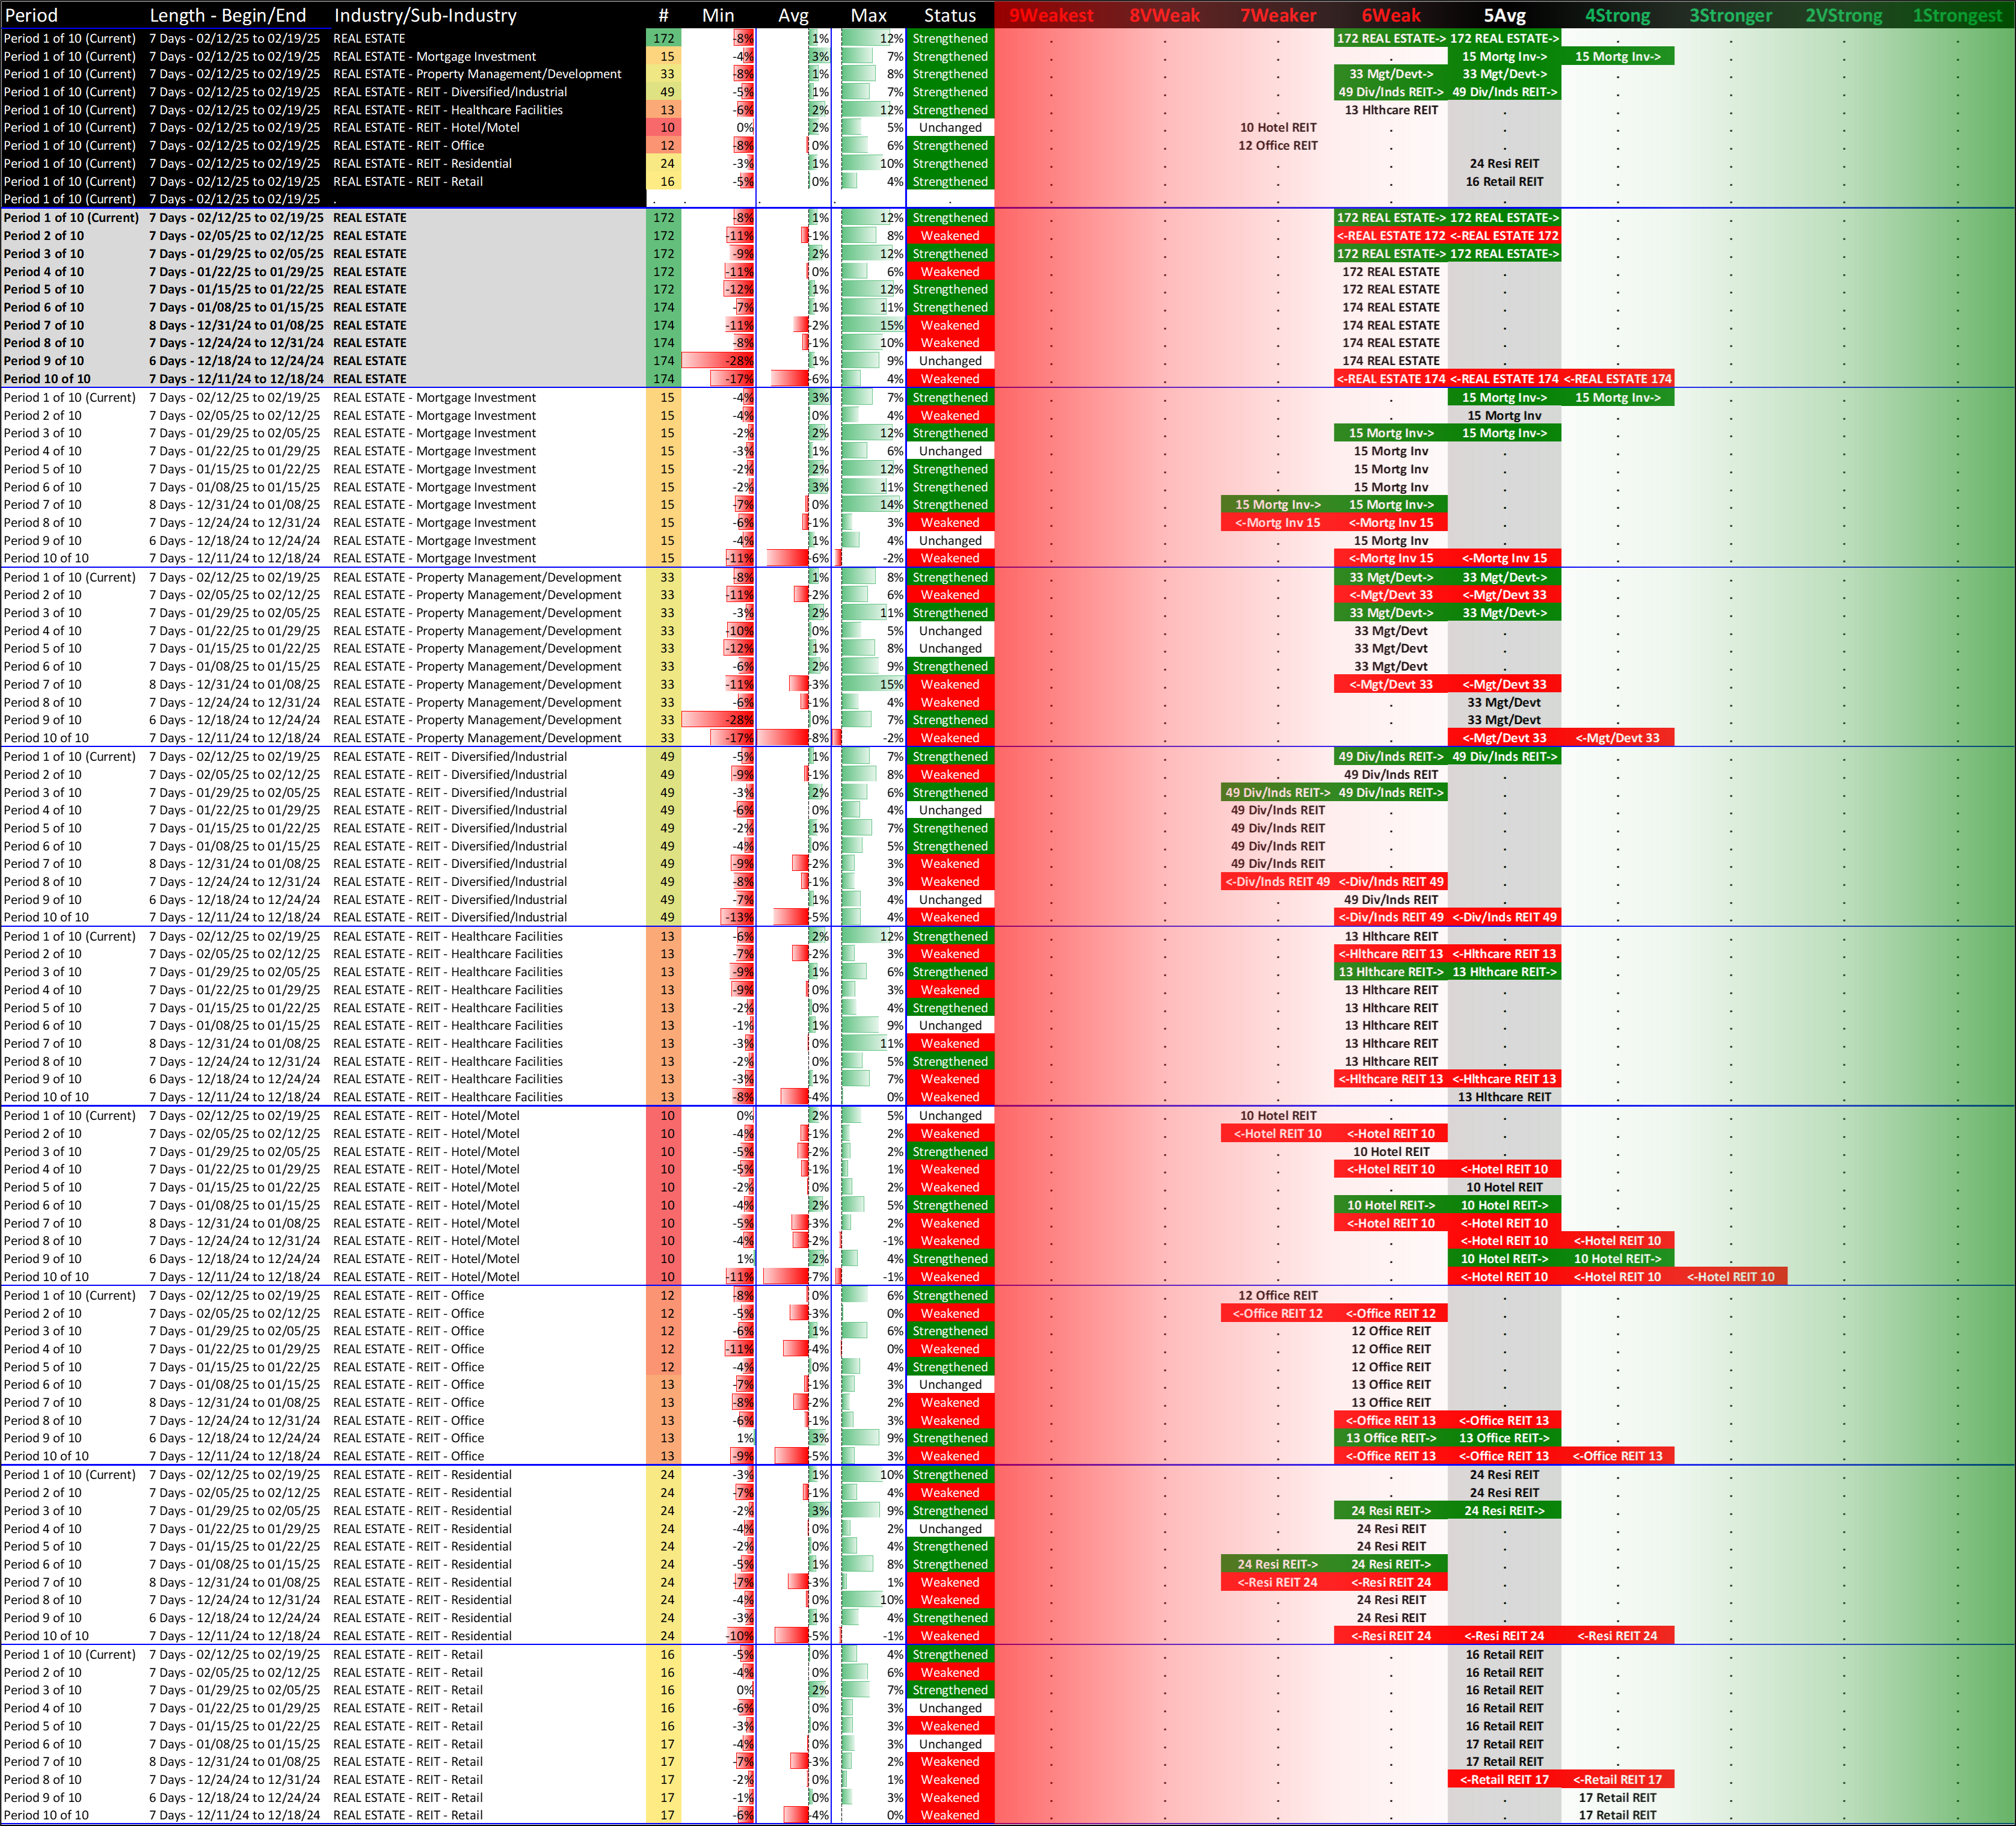Image resolution: width=2016 pixels, height=1826 pixels.
Task: Click the Industry/Sub-Industry column header
Action: coord(425,15)
